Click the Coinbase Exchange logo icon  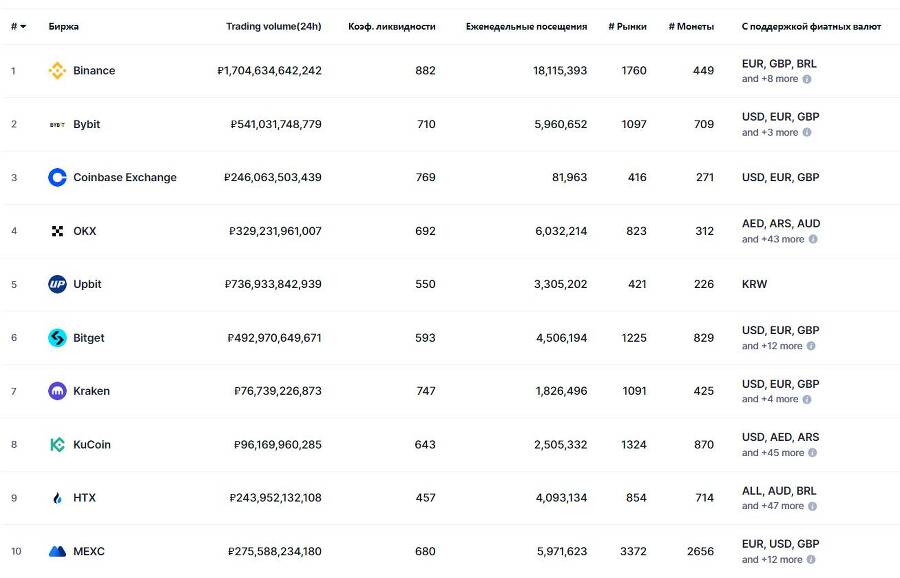[x=57, y=178]
